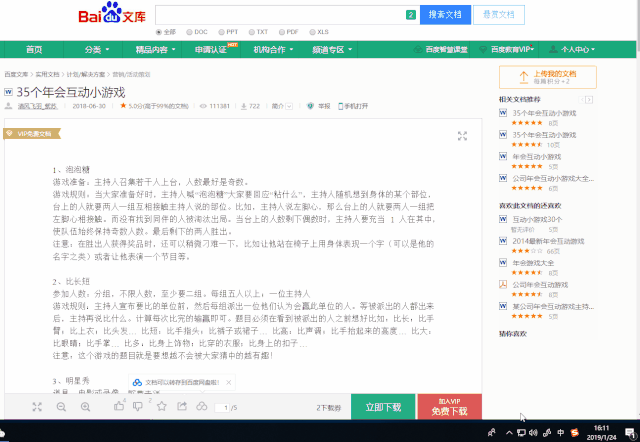This screenshot has width=640, height=442.
Task: Dislike the document with thumbs down
Action: point(138,406)
